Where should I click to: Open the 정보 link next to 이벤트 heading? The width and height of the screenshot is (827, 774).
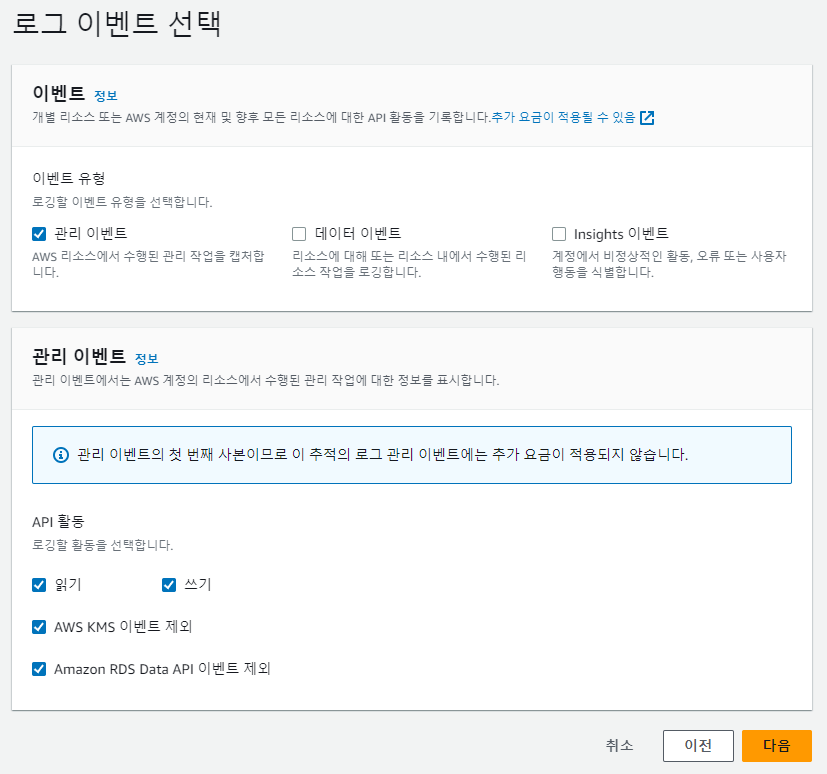pos(105,96)
